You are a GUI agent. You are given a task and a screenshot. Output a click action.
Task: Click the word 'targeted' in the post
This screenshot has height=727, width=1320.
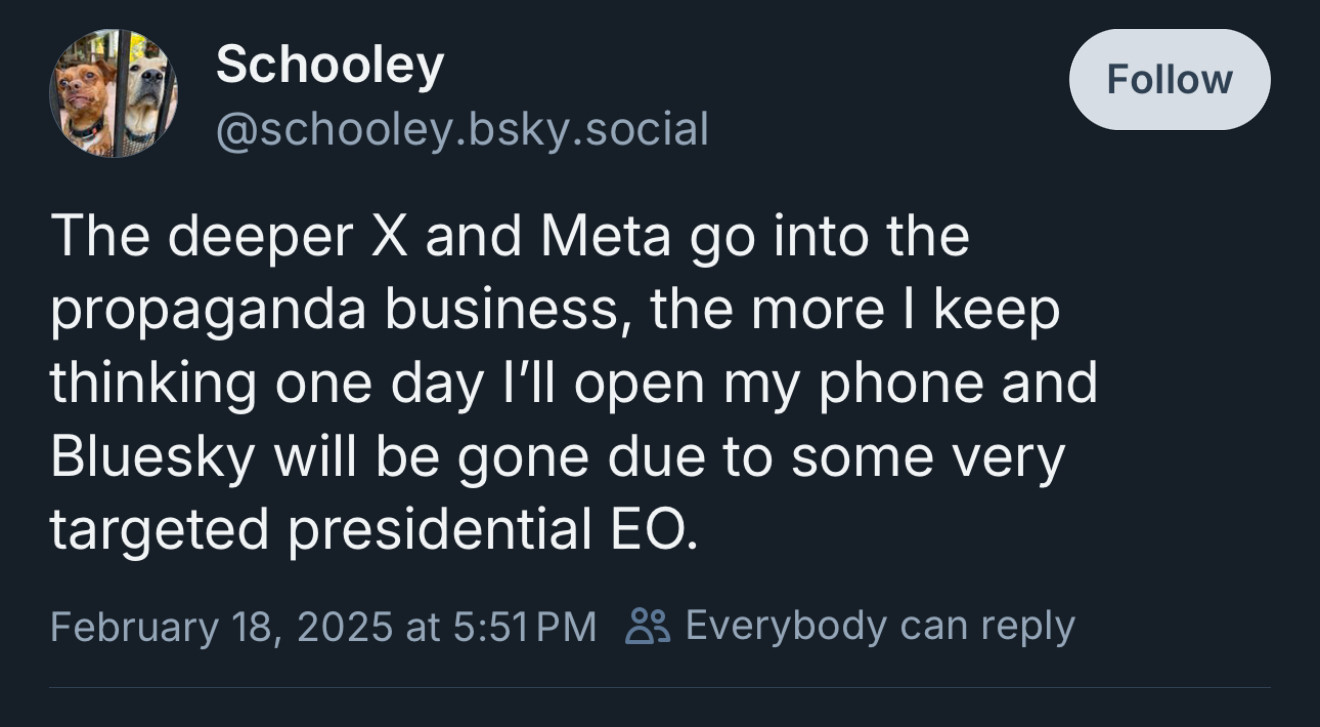(x=160, y=531)
